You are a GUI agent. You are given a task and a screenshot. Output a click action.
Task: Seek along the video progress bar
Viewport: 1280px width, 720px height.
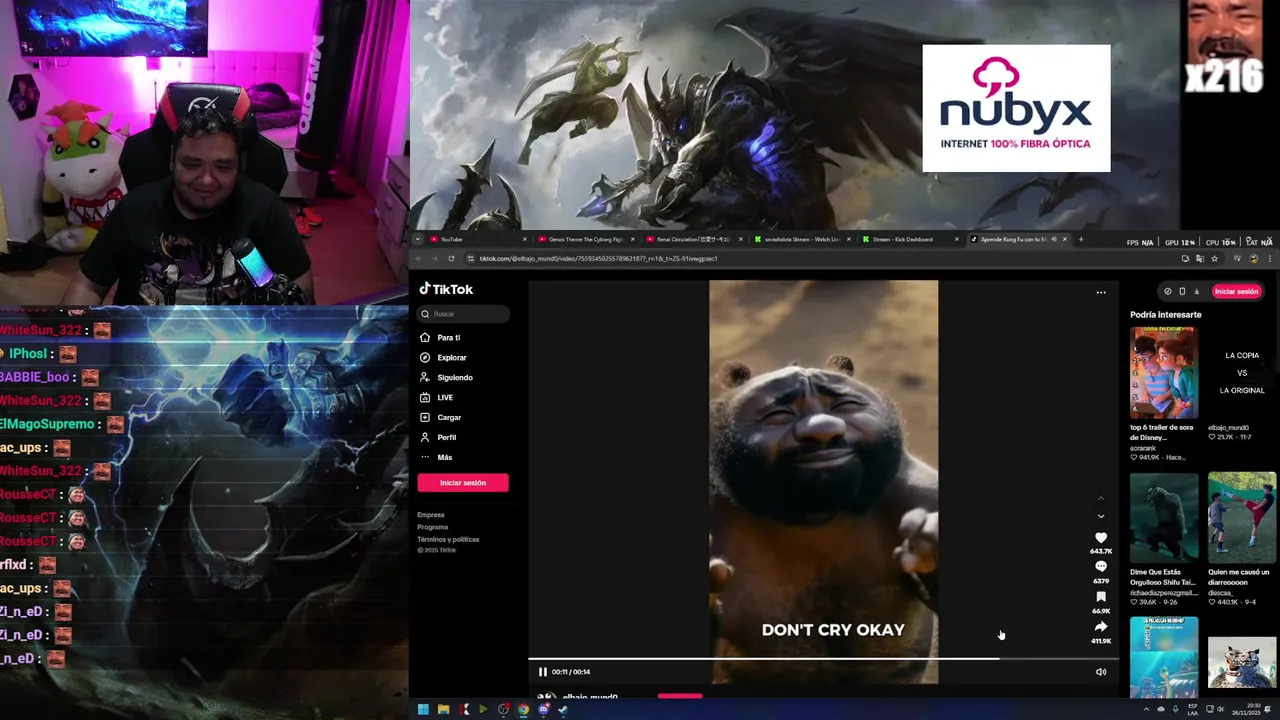point(823,659)
